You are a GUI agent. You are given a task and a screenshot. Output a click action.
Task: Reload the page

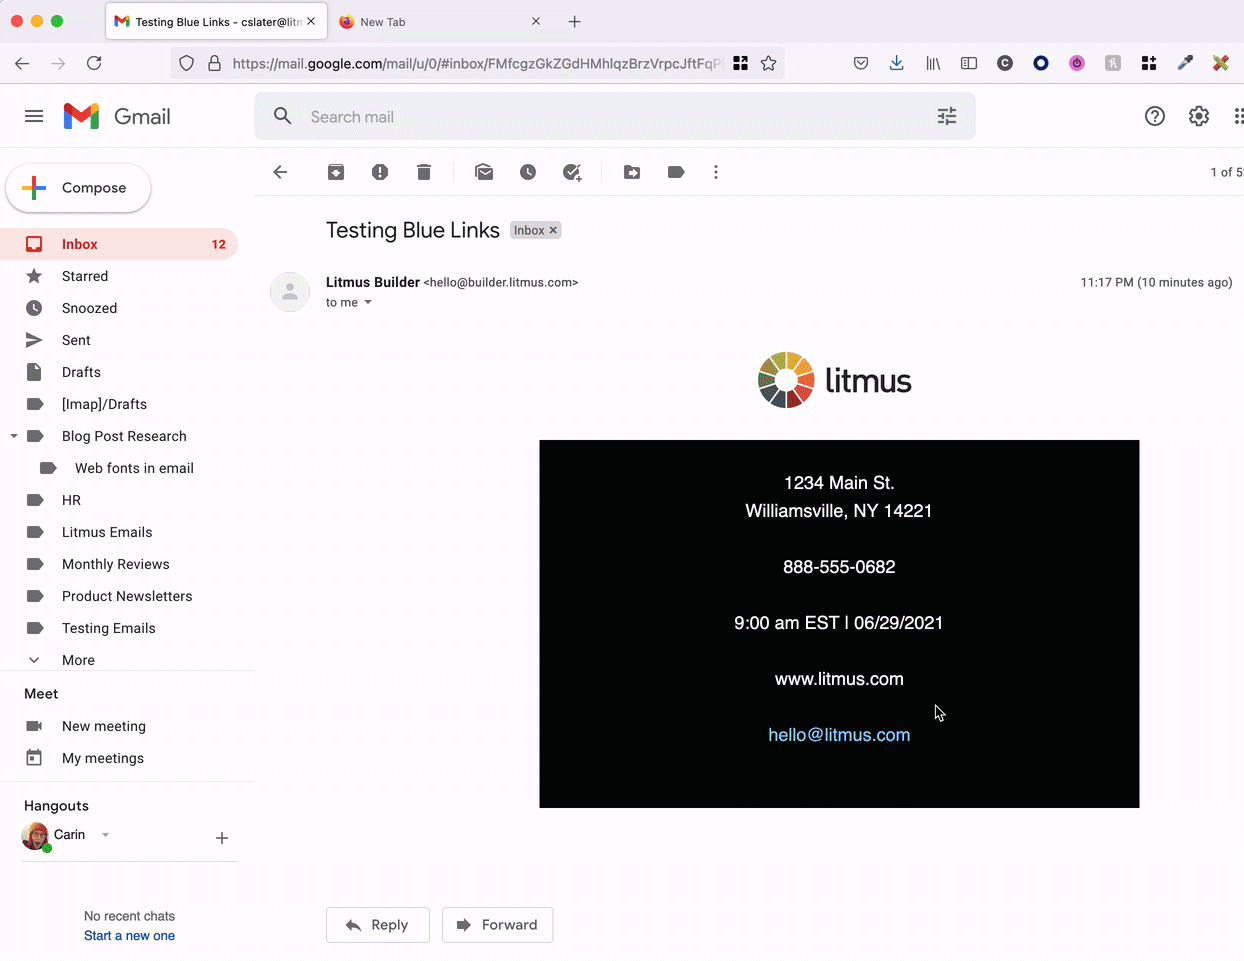tap(94, 63)
